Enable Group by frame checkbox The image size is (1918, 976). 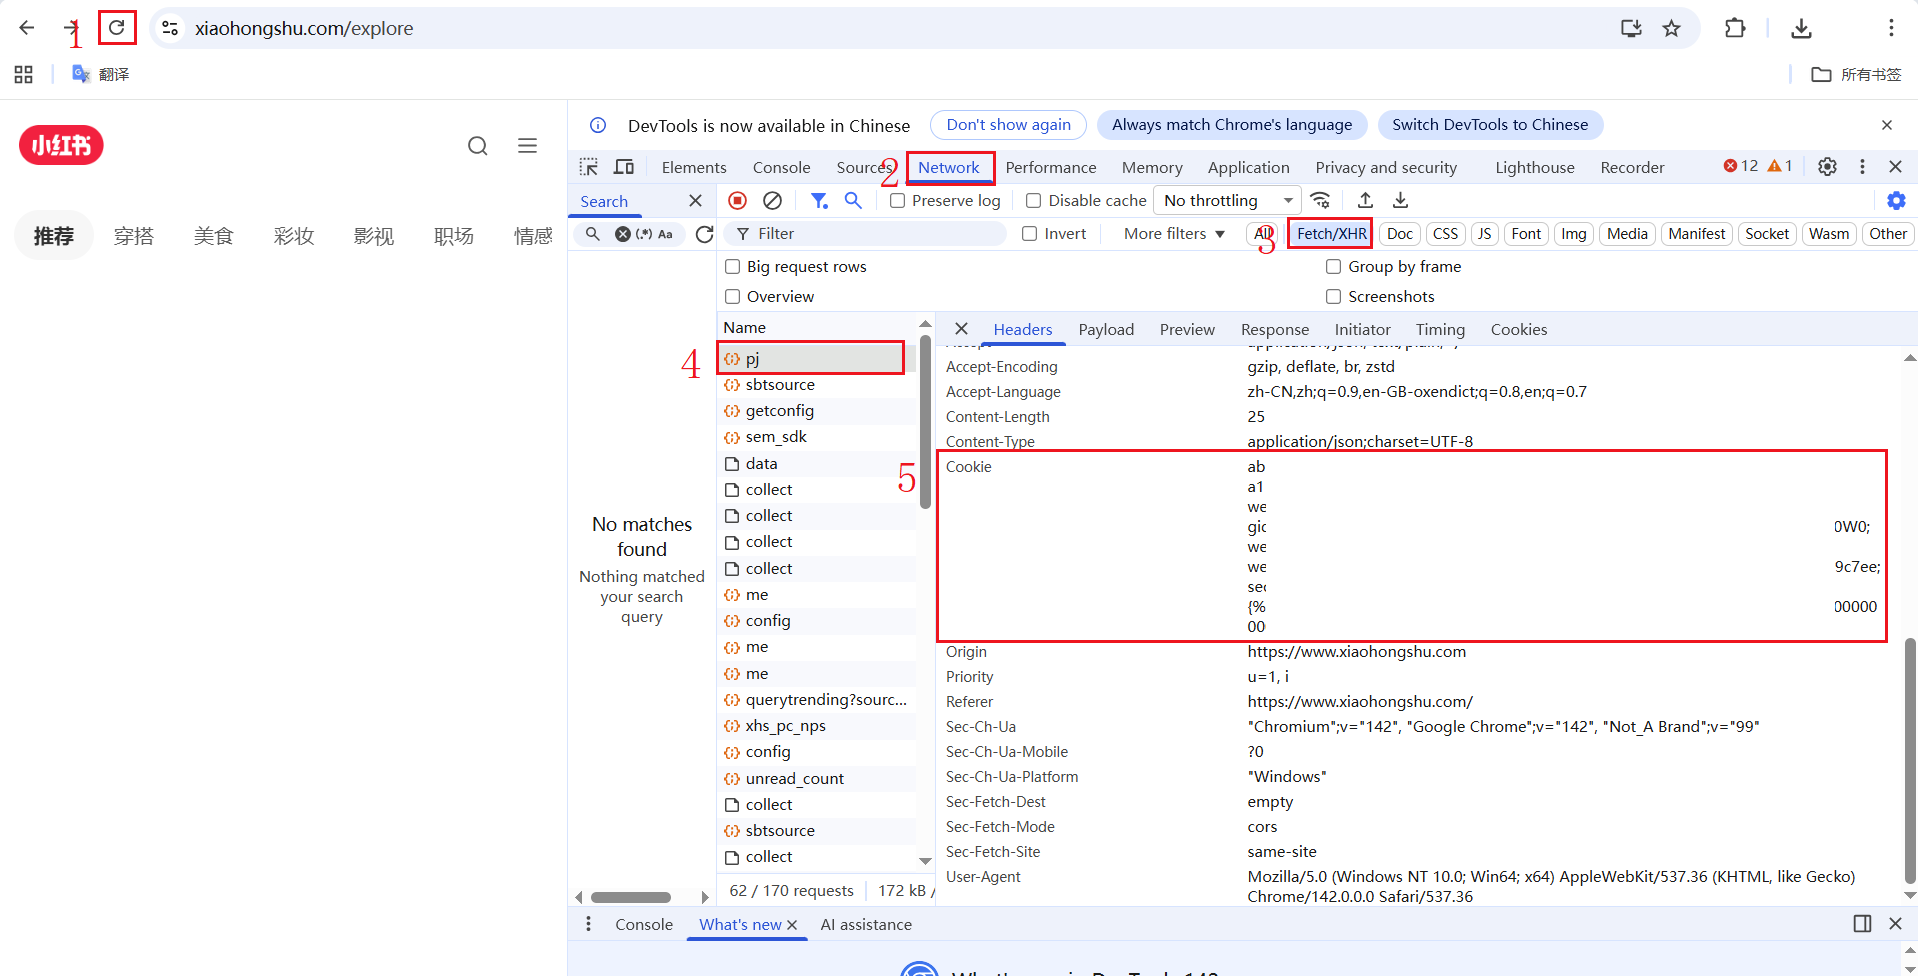(x=1333, y=267)
